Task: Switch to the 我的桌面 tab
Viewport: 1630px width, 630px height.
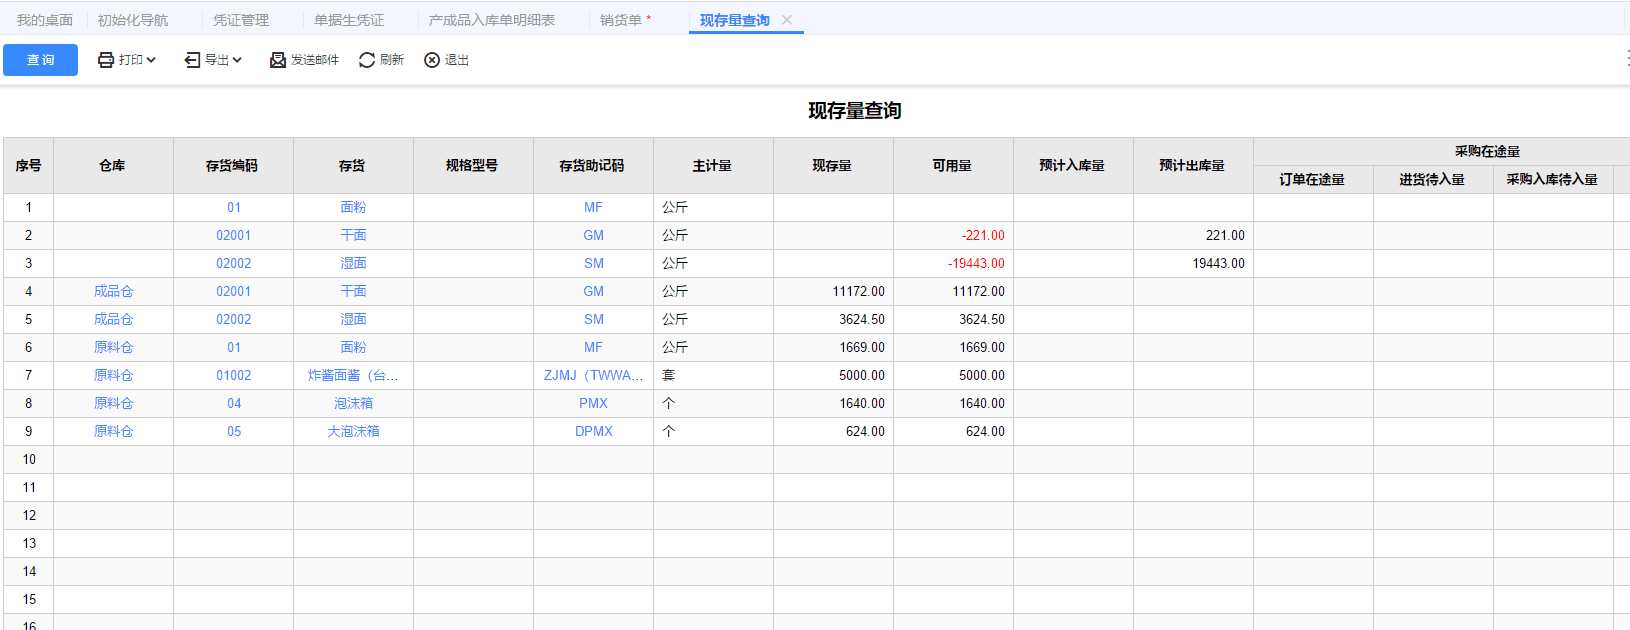Action: [45, 20]
